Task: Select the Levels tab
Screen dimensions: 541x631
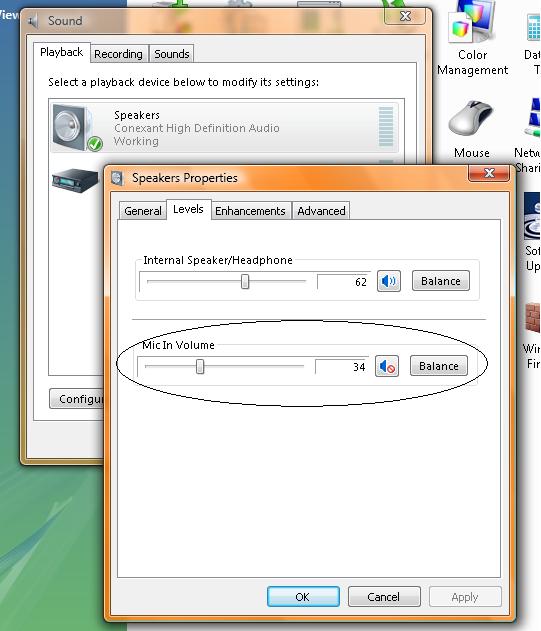Action: [x=188, y=209]
